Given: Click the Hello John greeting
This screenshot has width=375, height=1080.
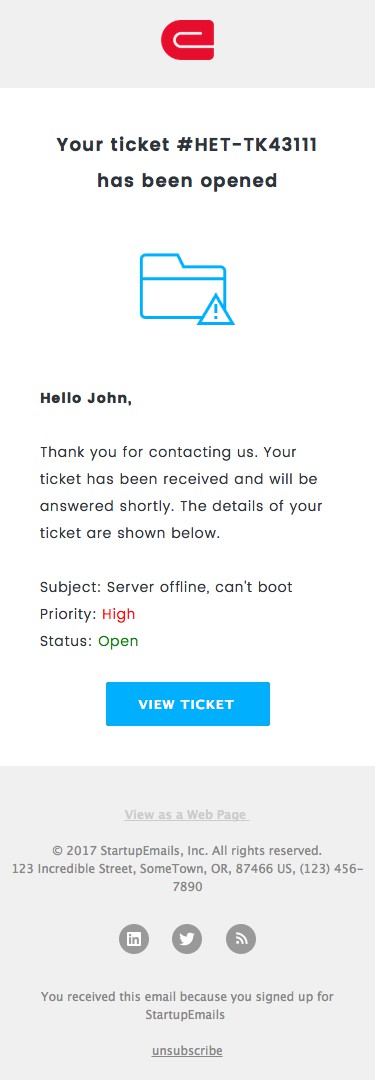Looking at the screenshot, I should [86, 398].
